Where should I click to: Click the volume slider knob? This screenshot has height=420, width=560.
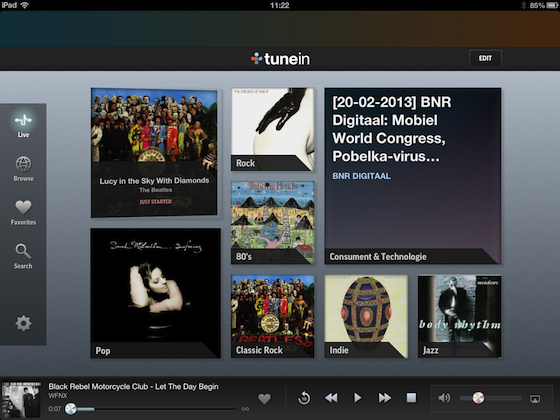478,398
